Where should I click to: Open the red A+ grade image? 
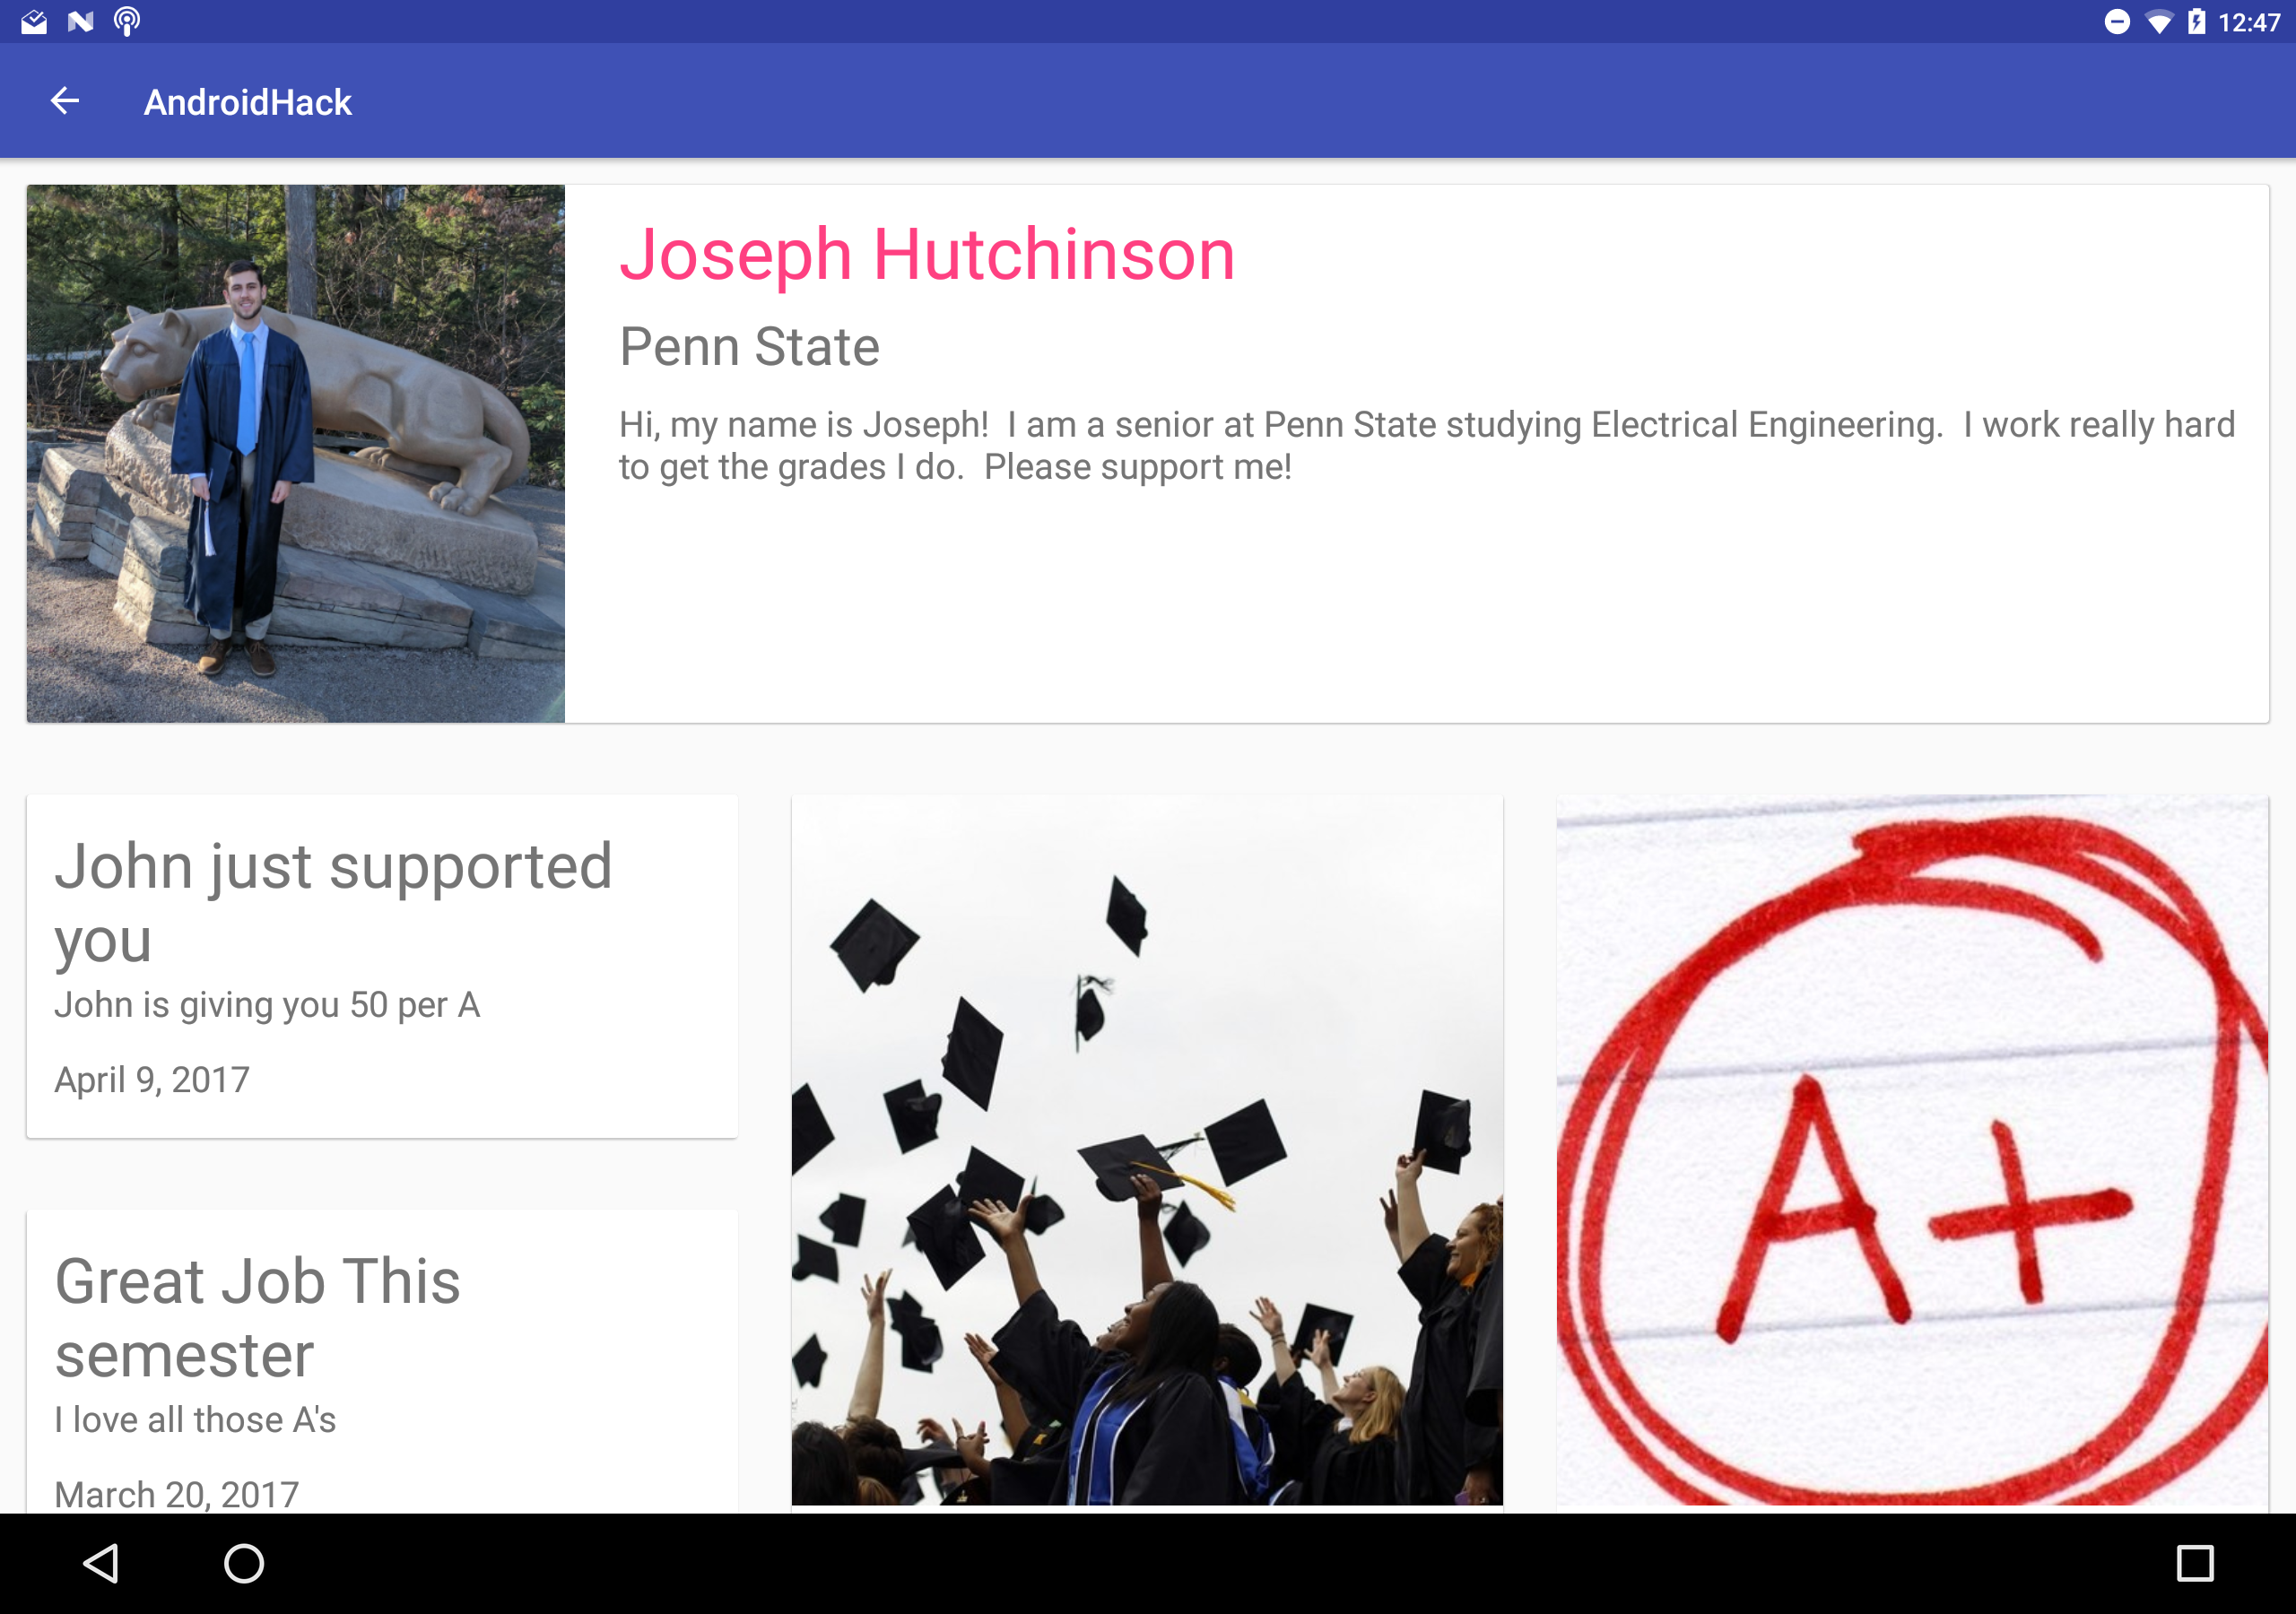(x=1912, y=1150)
